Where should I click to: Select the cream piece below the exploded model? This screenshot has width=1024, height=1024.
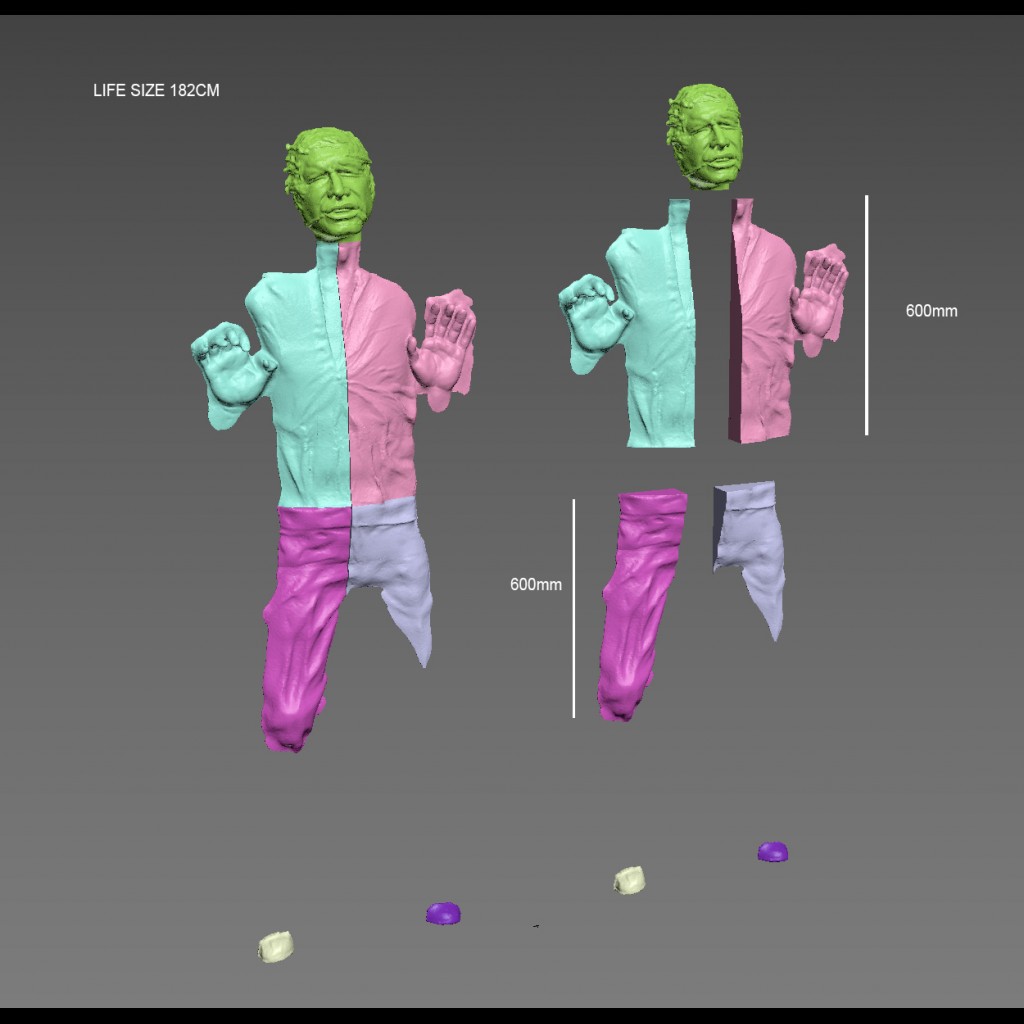coord(629,880)
